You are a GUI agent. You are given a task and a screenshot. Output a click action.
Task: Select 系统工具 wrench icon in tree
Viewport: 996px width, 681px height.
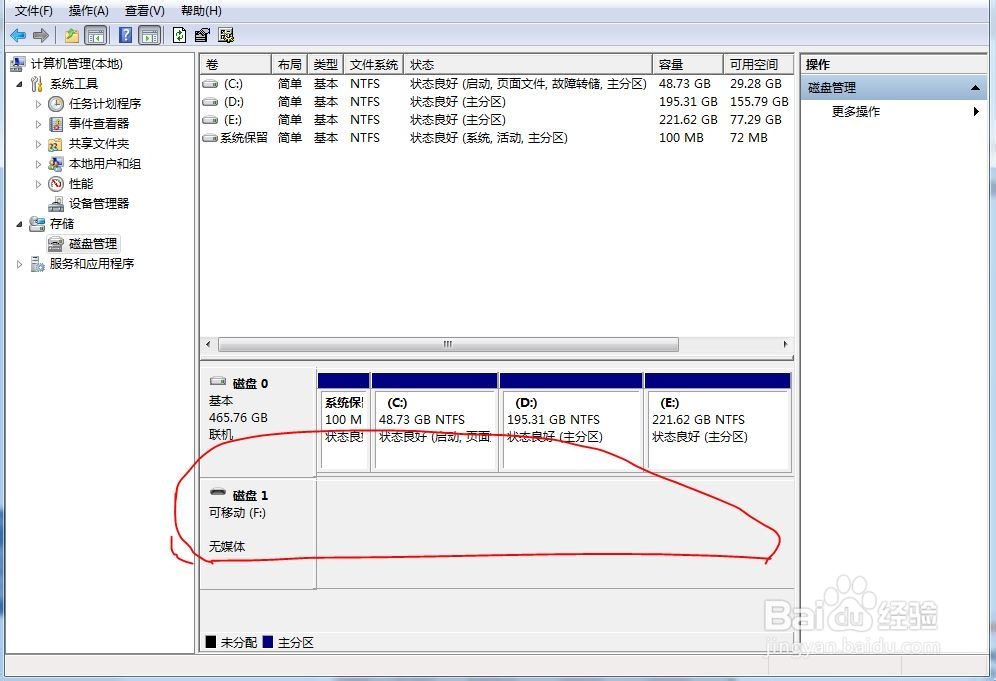(x=37, y=84)
